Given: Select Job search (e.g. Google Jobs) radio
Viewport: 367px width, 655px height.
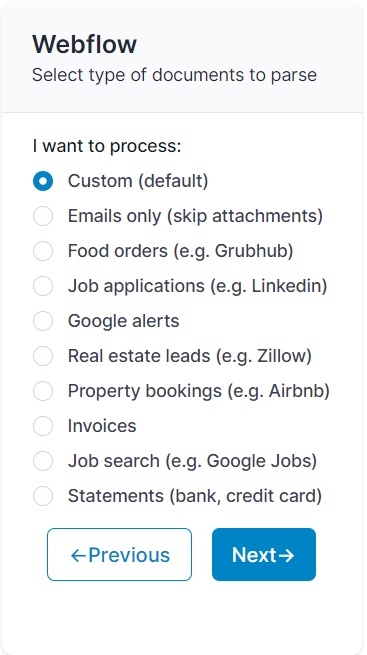Looking at the screenshot, I should [43, 461].
